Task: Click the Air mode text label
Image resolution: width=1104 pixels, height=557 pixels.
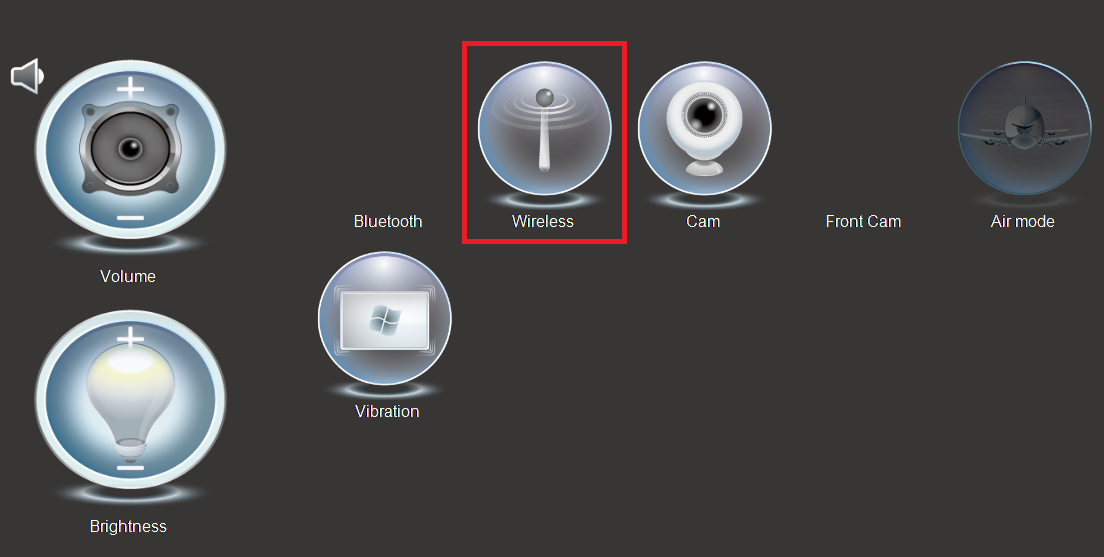Action: pyautogui.click(x=1022, y=221)
